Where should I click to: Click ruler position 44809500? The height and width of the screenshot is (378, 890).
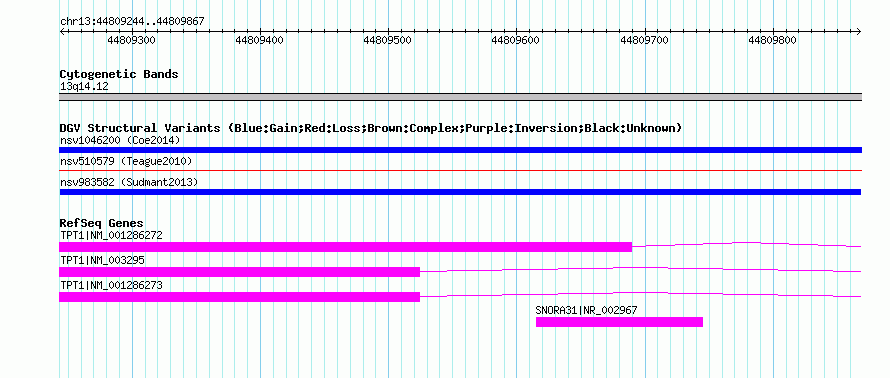coord(388,40)
